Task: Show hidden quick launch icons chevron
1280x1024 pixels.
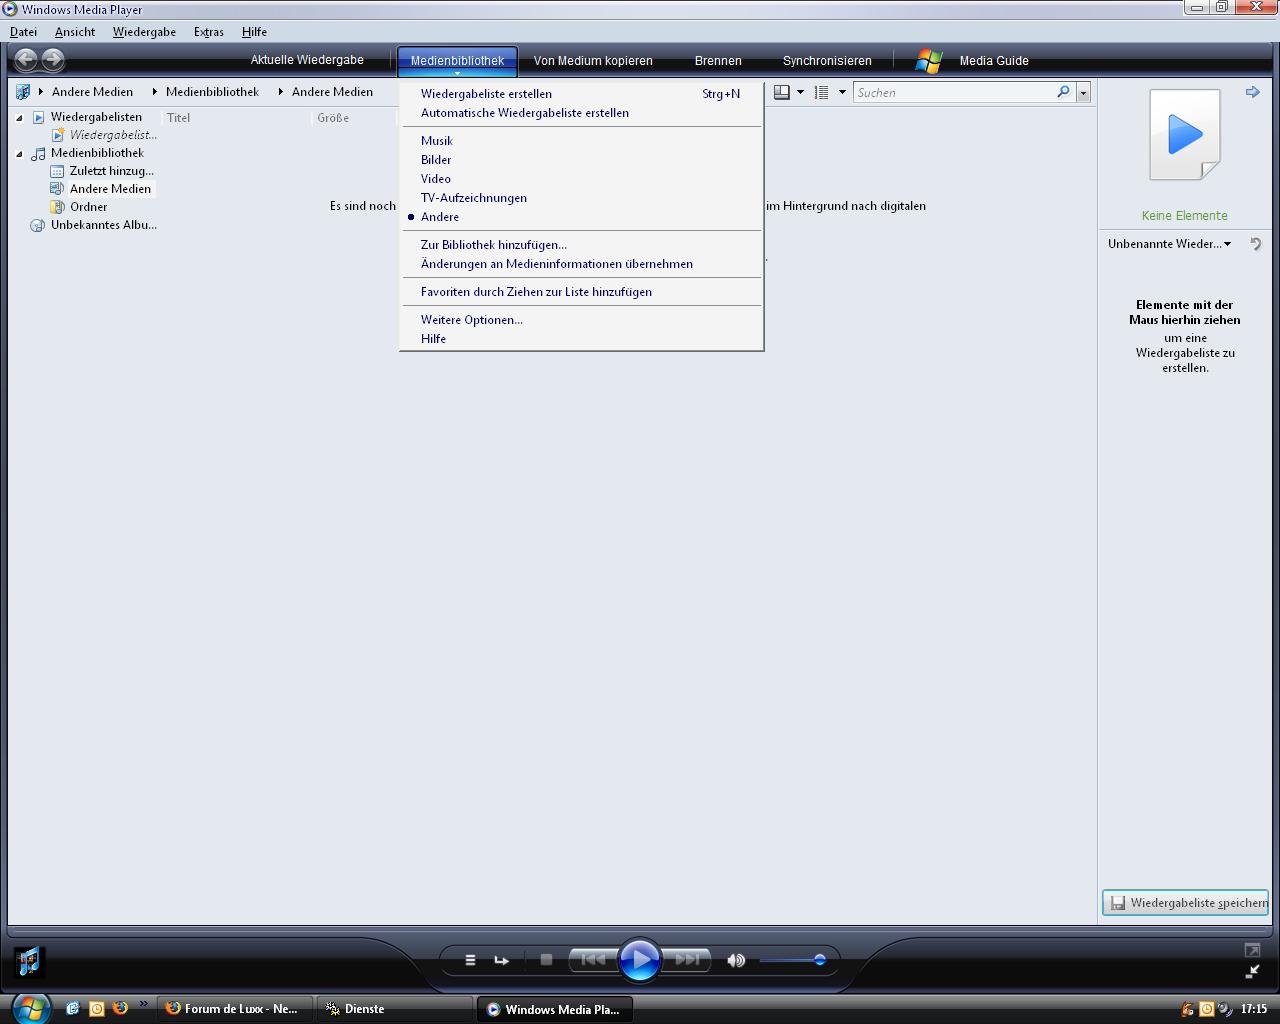Action: coord(143,1004)
